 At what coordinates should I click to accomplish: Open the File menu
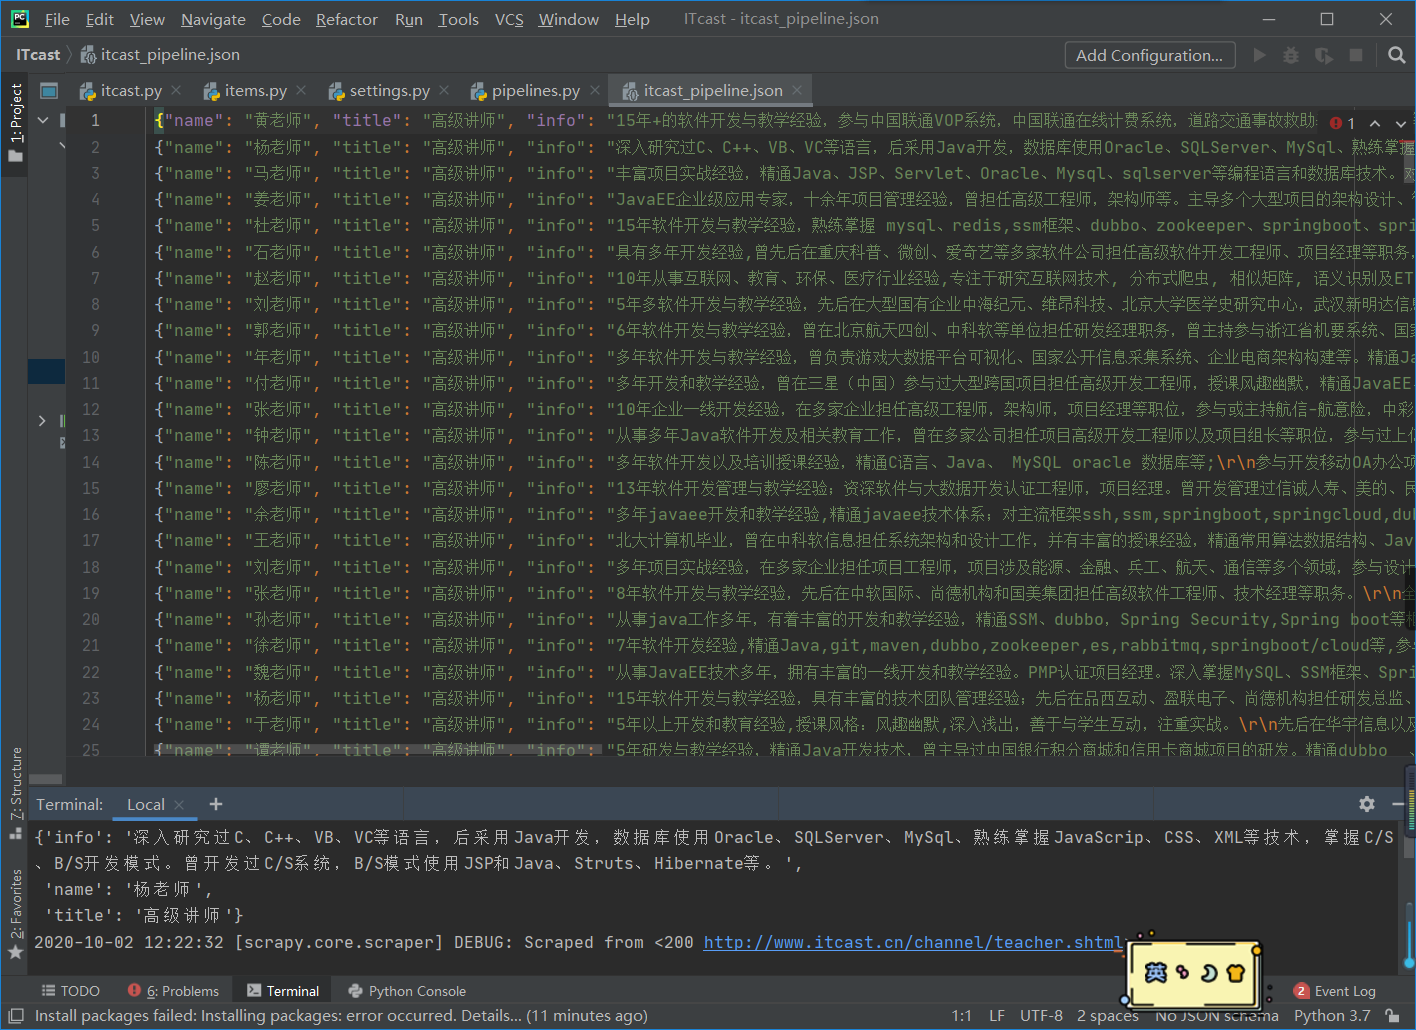coord(57,19)
